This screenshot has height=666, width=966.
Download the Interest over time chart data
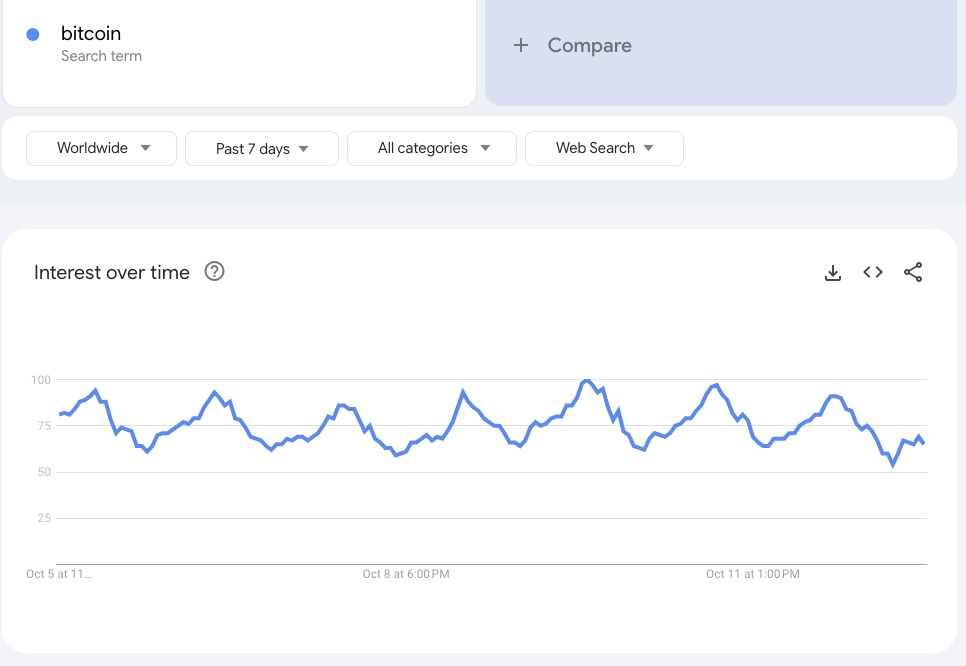pyautogui.click(x=833, y=273)
